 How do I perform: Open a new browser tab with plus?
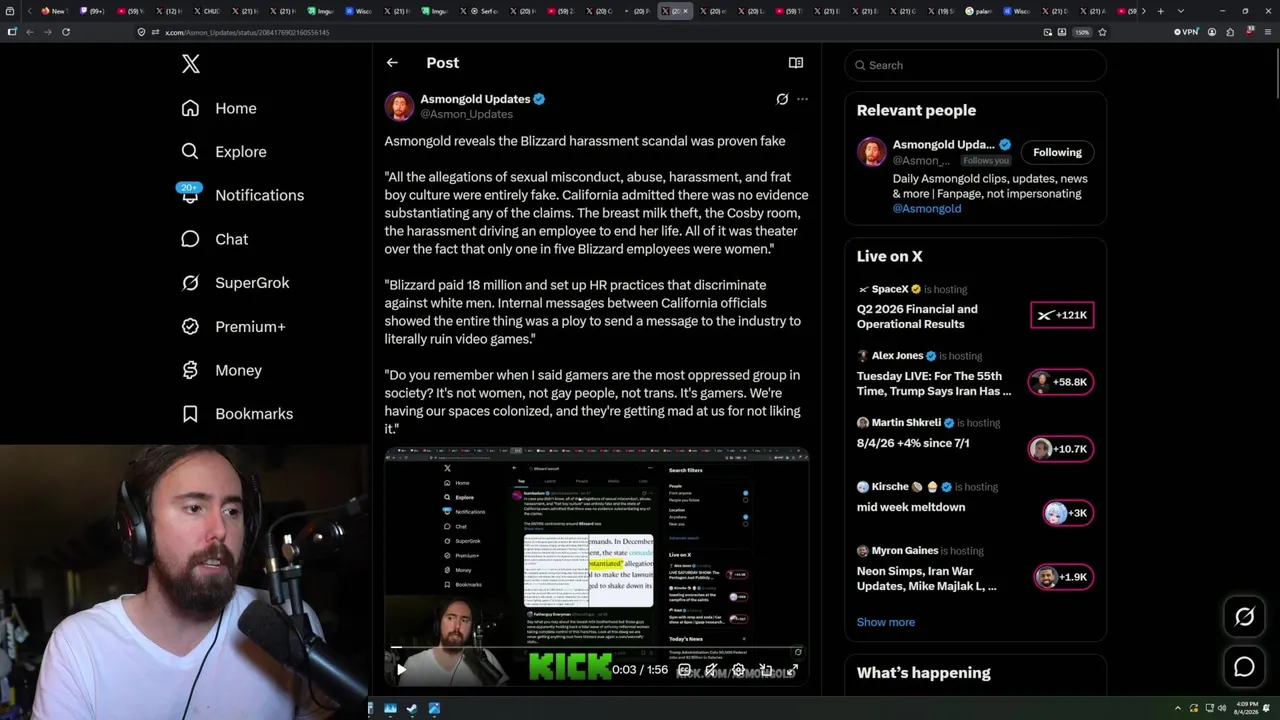[x=1160, y=11]
